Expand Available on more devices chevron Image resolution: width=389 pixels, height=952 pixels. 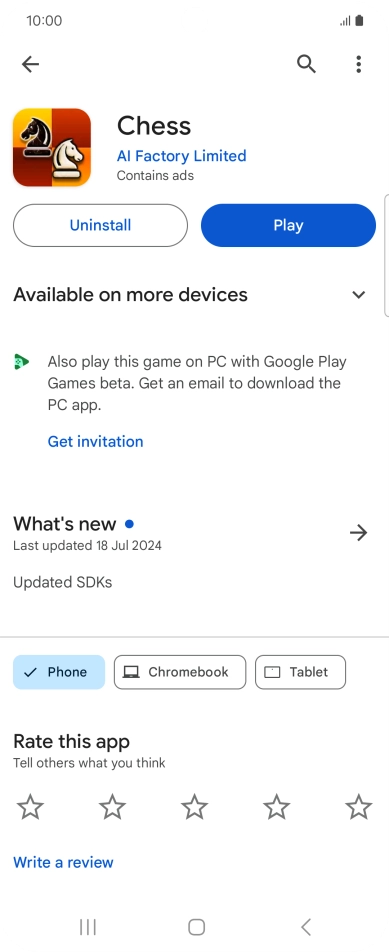[x=359, y=295]
